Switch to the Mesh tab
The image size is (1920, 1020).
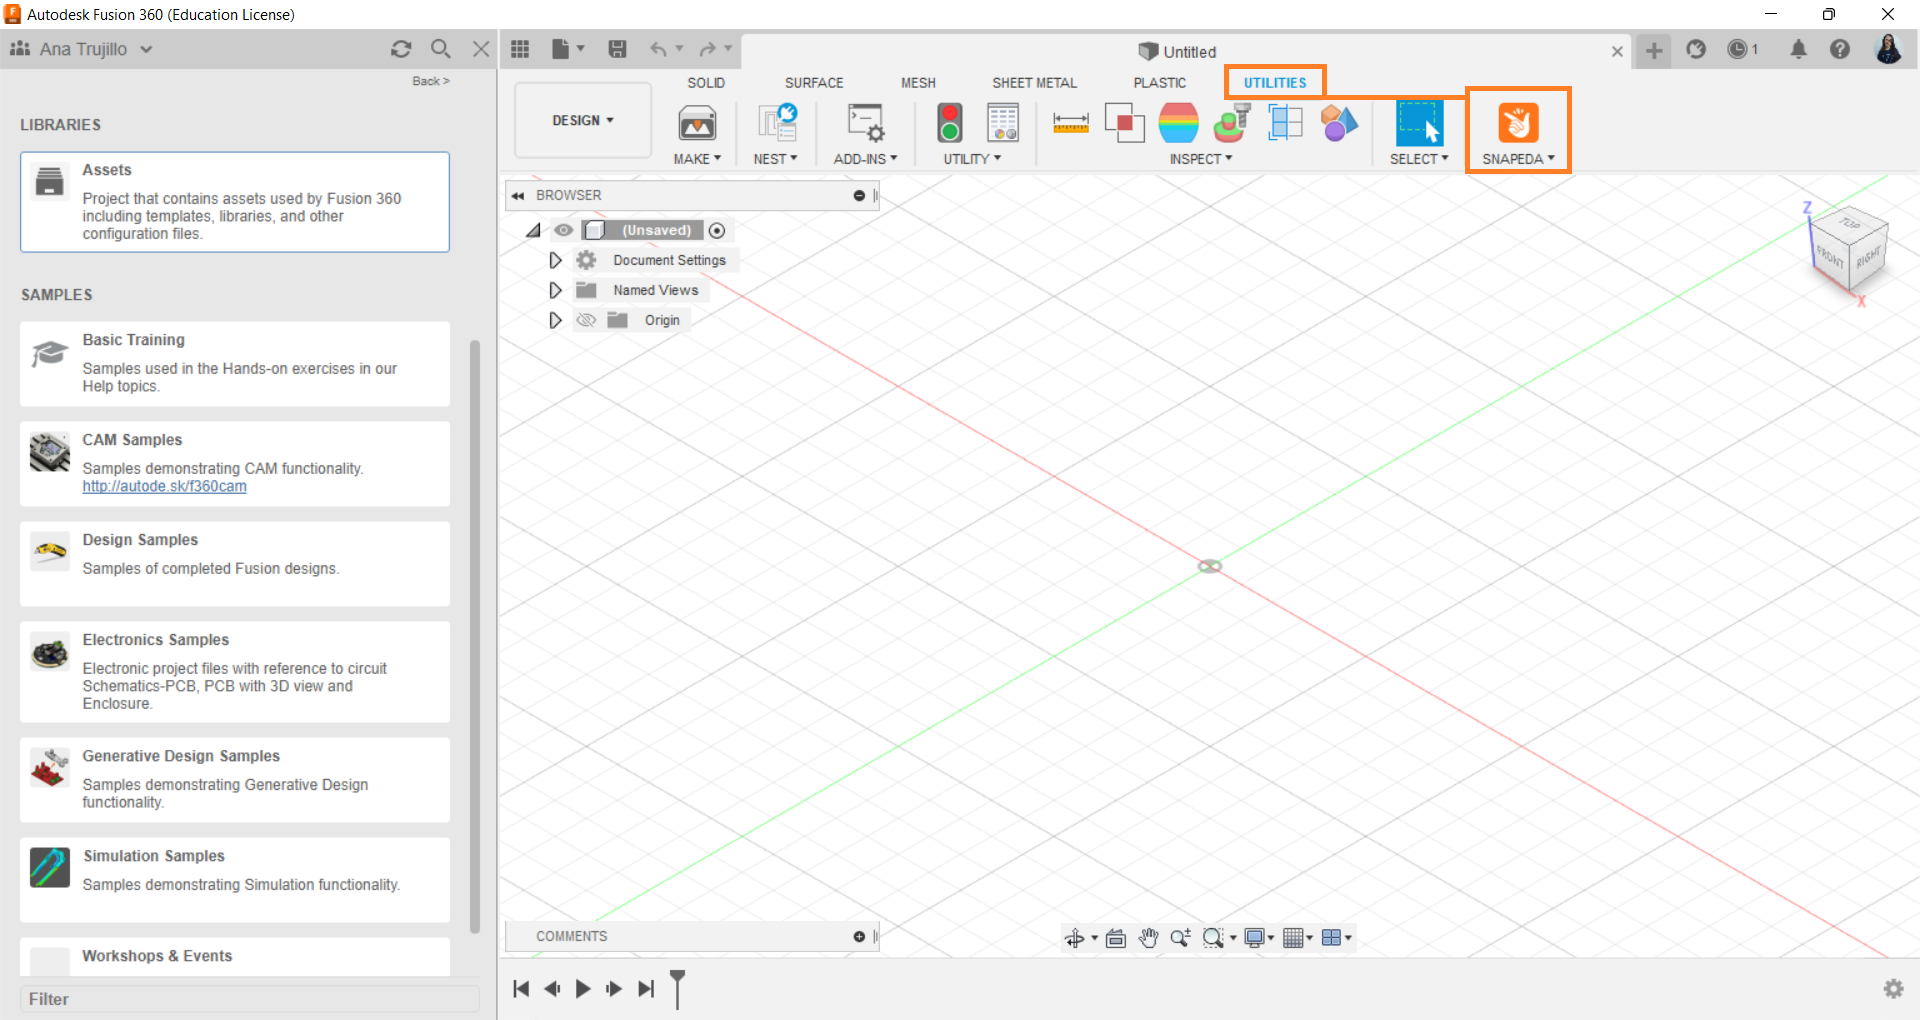pyautogui.click(x=918, y=83)
